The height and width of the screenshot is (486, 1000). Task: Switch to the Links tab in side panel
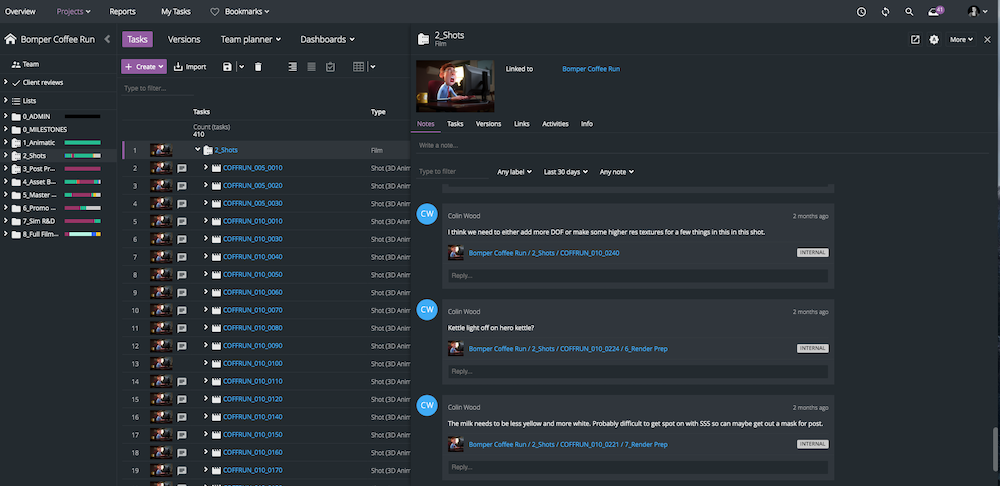coord(522,124)
